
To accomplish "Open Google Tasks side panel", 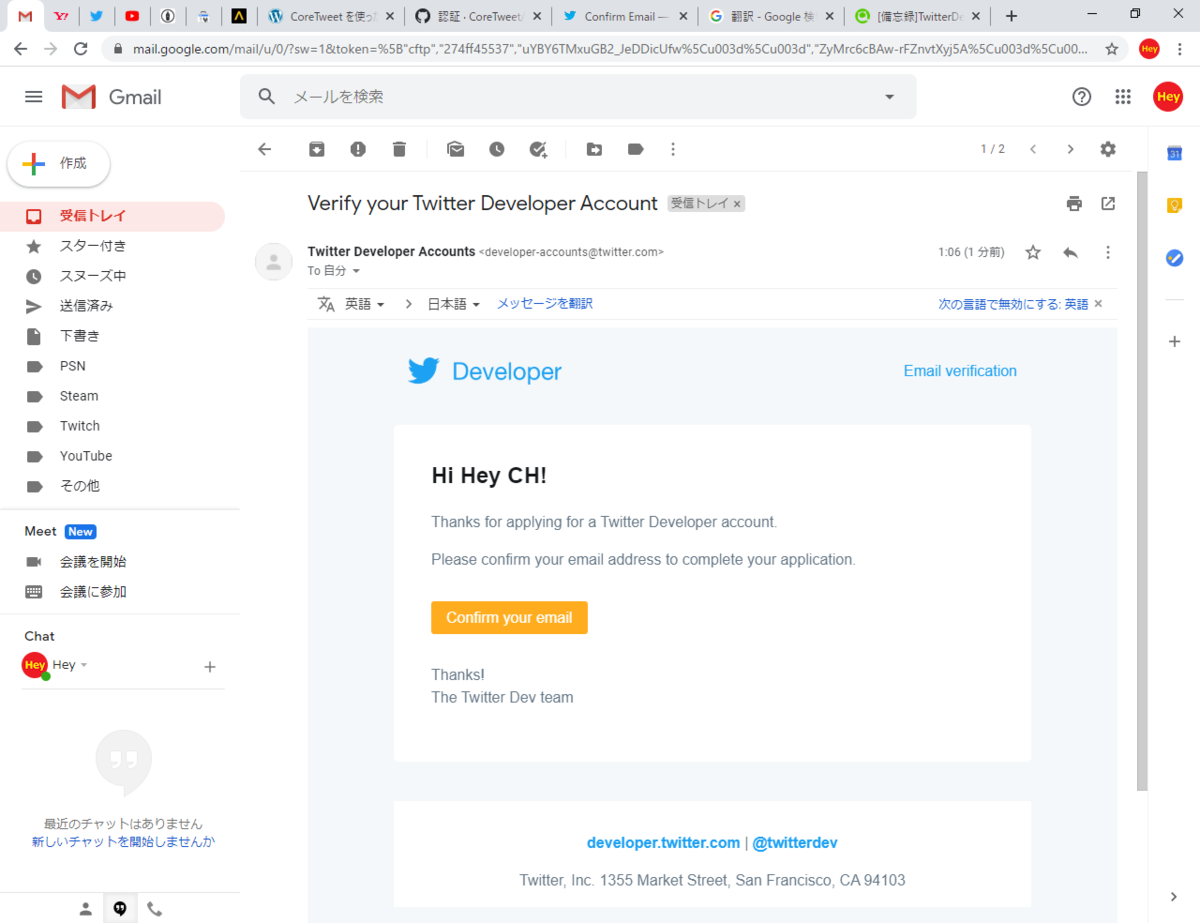I will (x=1175, y=257).
